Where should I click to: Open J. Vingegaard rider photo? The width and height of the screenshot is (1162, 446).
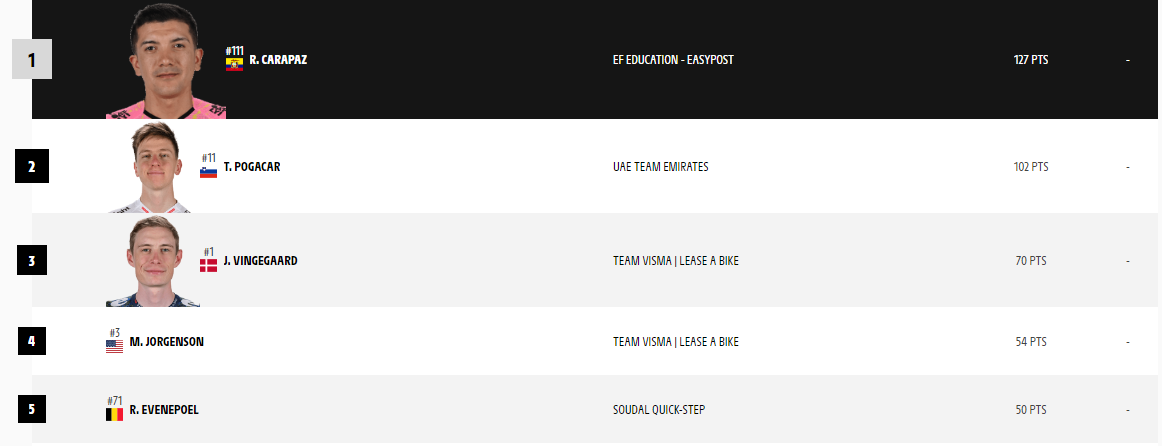tap(154, 260)
